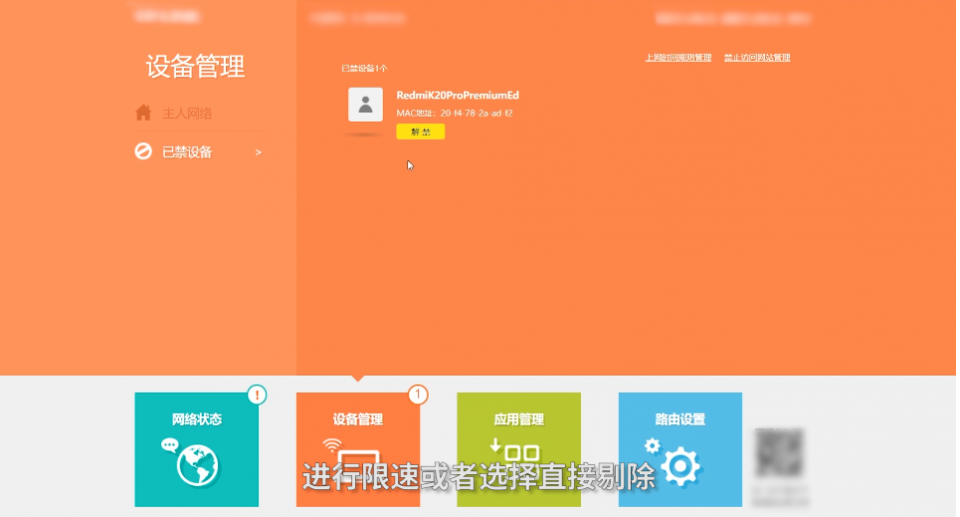Switch to the 路由设置 tile label
The image size is (960, 517).
680,419
